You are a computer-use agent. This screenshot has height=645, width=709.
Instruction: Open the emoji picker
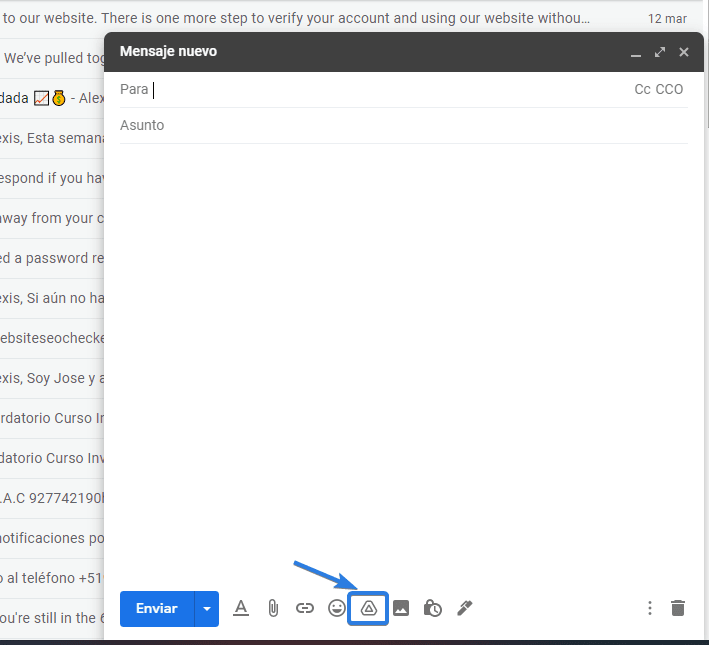pos(337,608)
